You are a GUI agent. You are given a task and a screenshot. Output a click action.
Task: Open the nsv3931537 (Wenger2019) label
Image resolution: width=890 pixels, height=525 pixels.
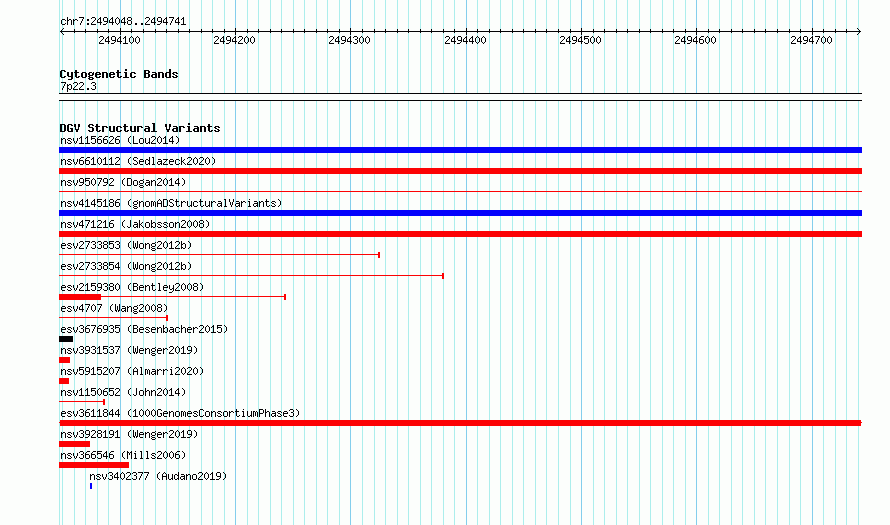click(x=129, y=350)
